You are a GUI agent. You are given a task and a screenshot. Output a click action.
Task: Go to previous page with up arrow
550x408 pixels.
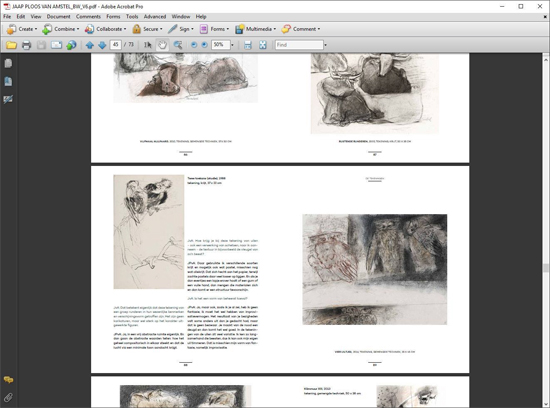(x=89, y=45)
